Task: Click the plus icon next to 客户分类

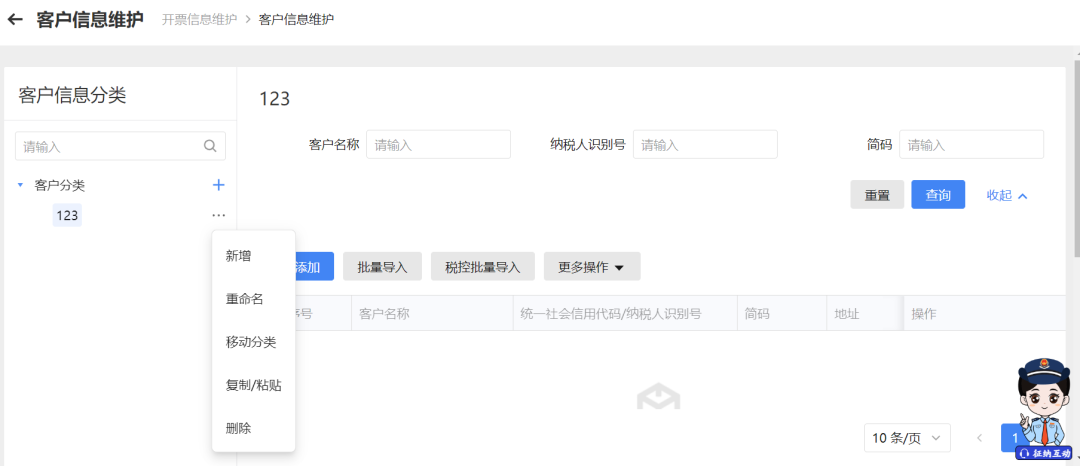Action: tap(219, 185)
